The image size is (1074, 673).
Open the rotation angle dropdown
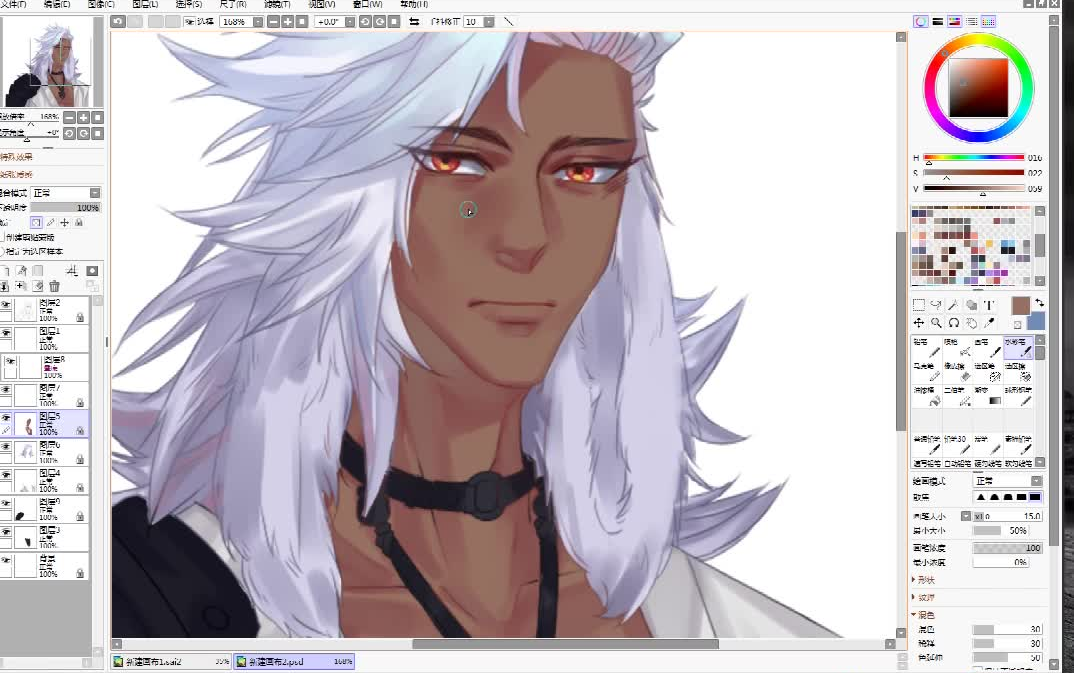pyautogui.click(x=350, y=22)
